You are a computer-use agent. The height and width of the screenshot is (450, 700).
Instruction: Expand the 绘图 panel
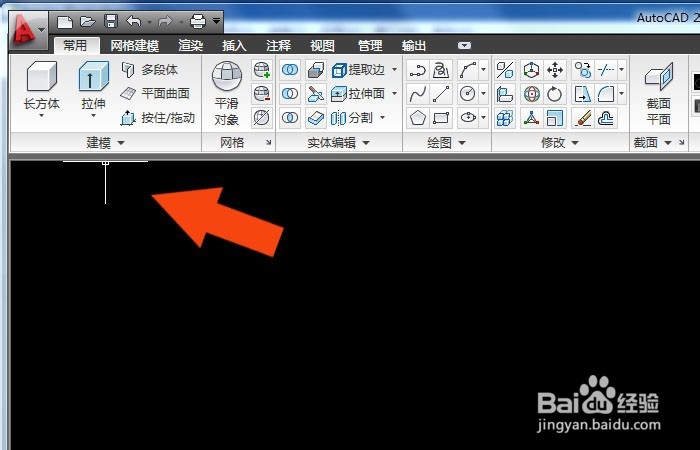point(446,143)
